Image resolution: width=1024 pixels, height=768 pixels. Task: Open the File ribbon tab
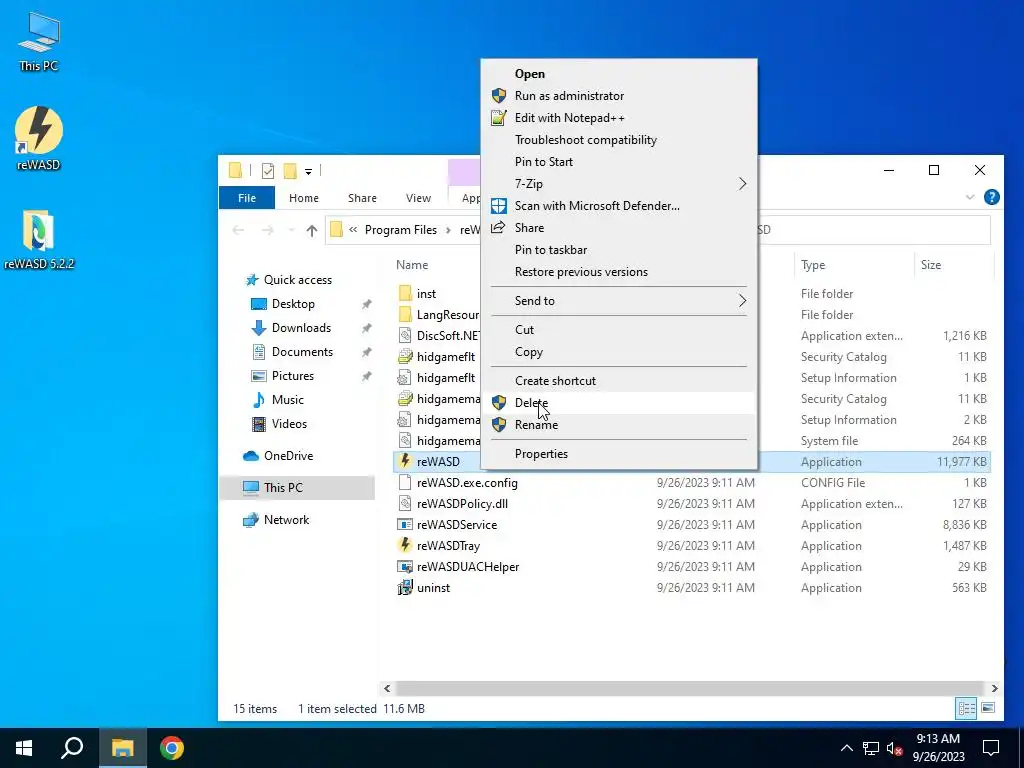point(247,198)
